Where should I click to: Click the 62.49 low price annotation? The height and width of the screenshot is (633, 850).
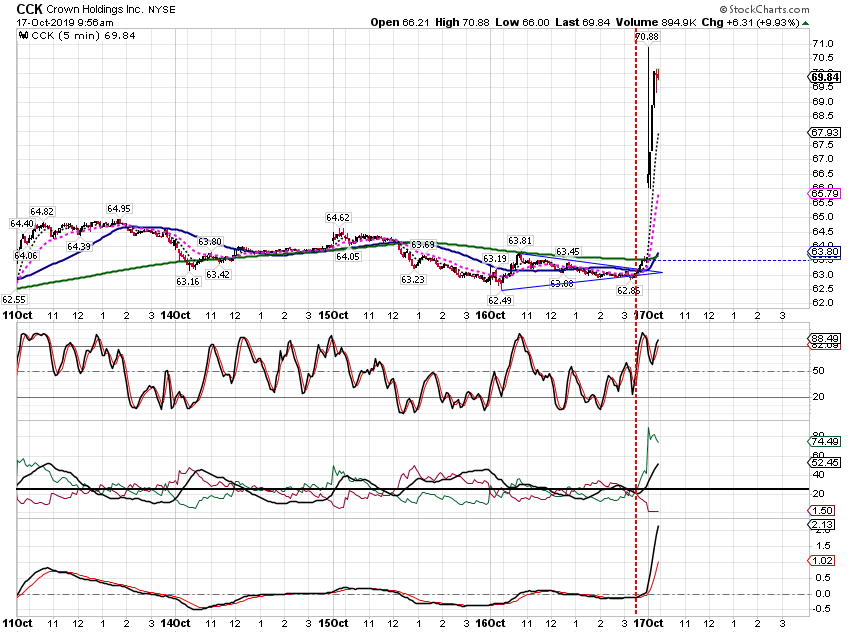pos(499,300)
